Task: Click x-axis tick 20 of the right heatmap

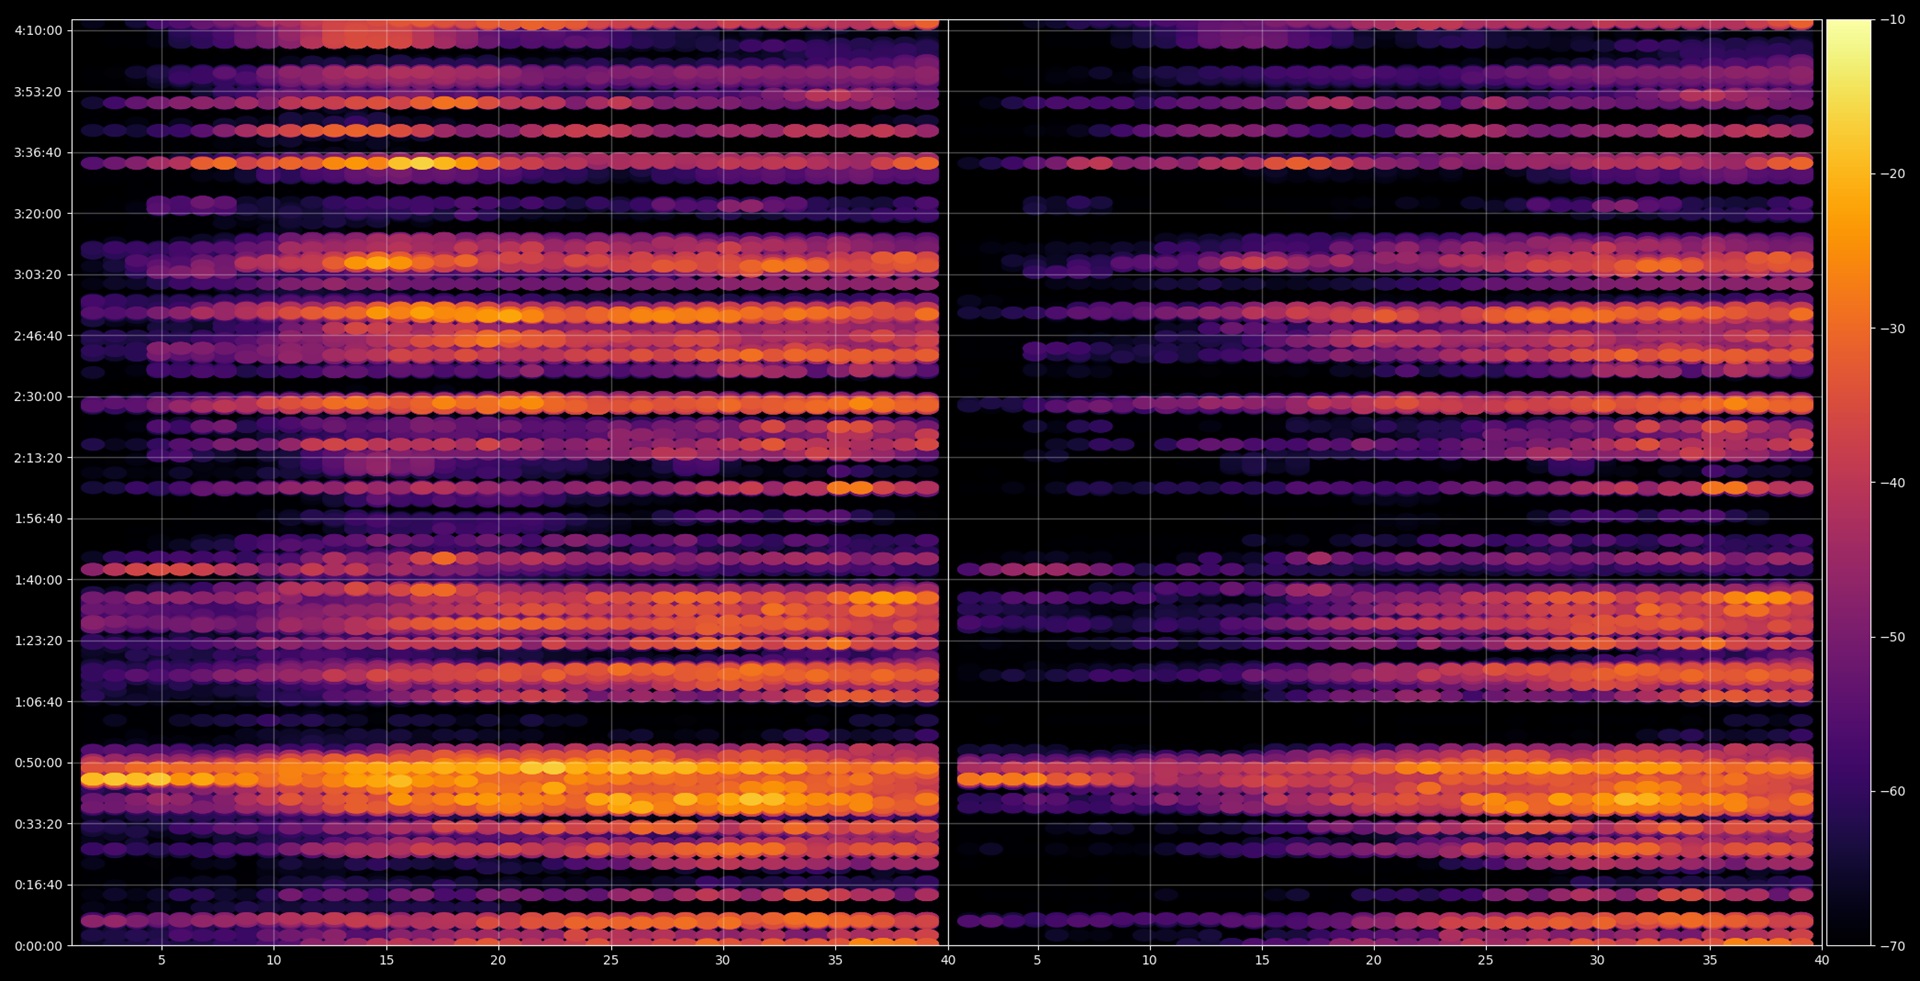Action: click(x=1374, y=960)
